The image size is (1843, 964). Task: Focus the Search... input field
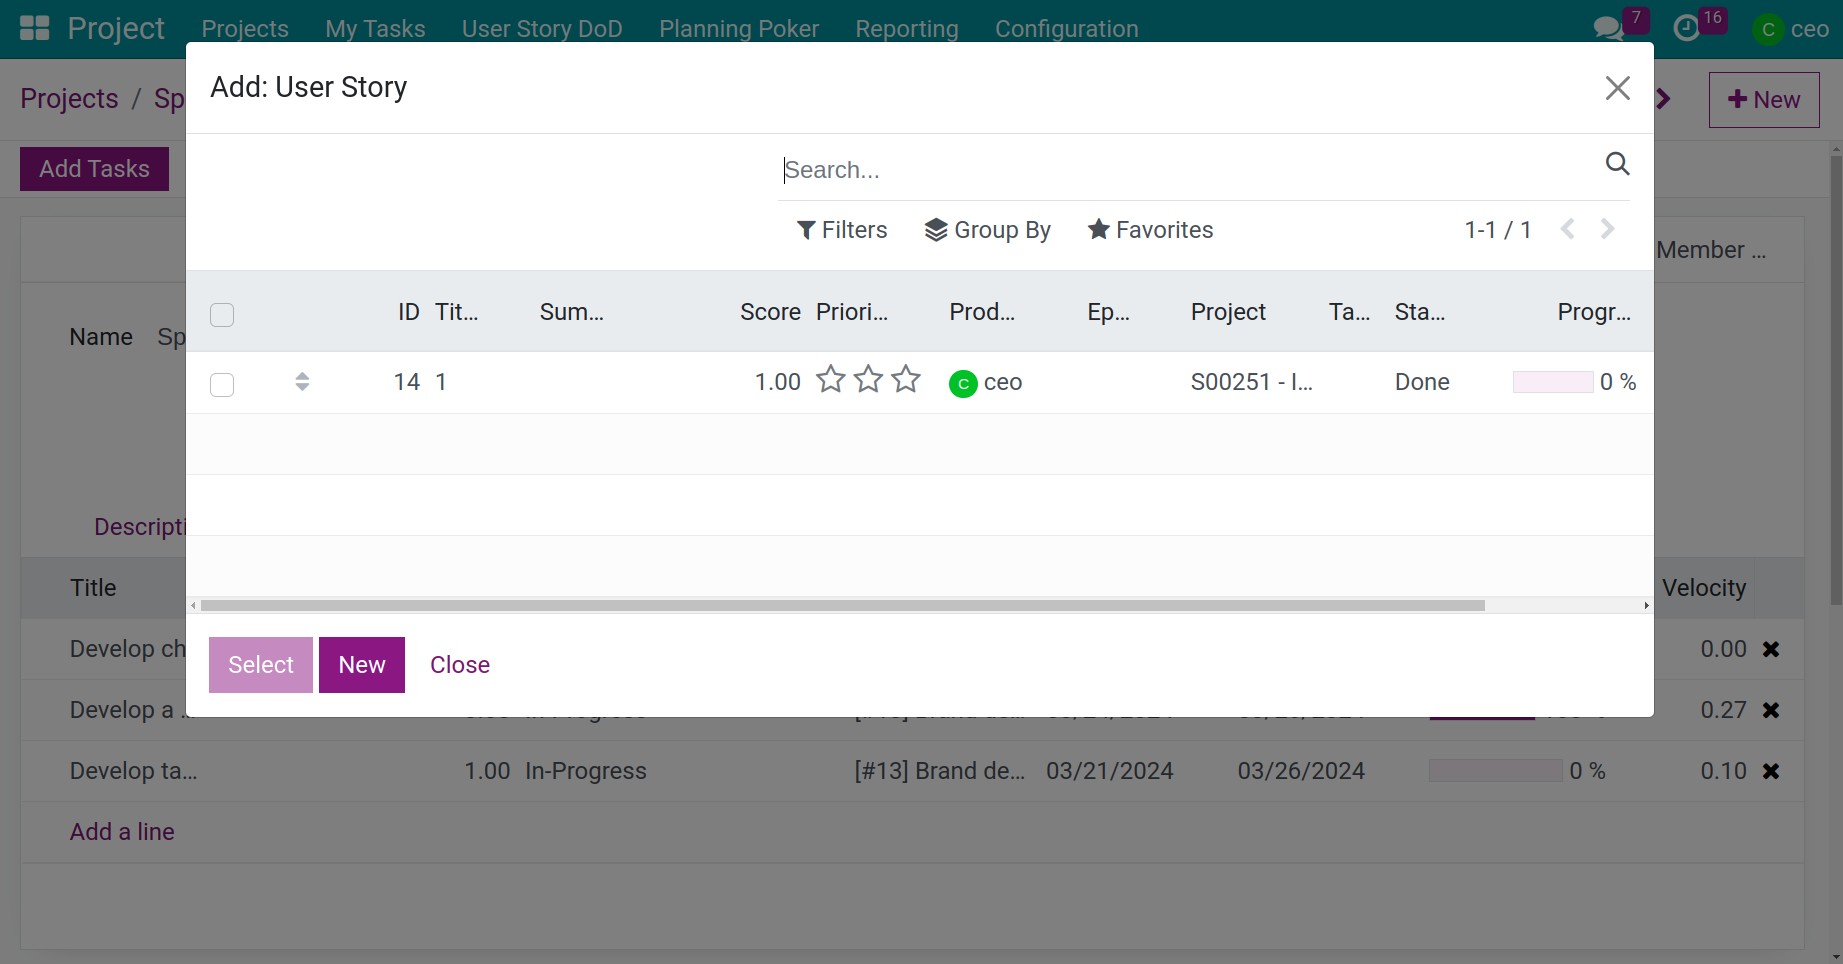(x=1185, y=170)
